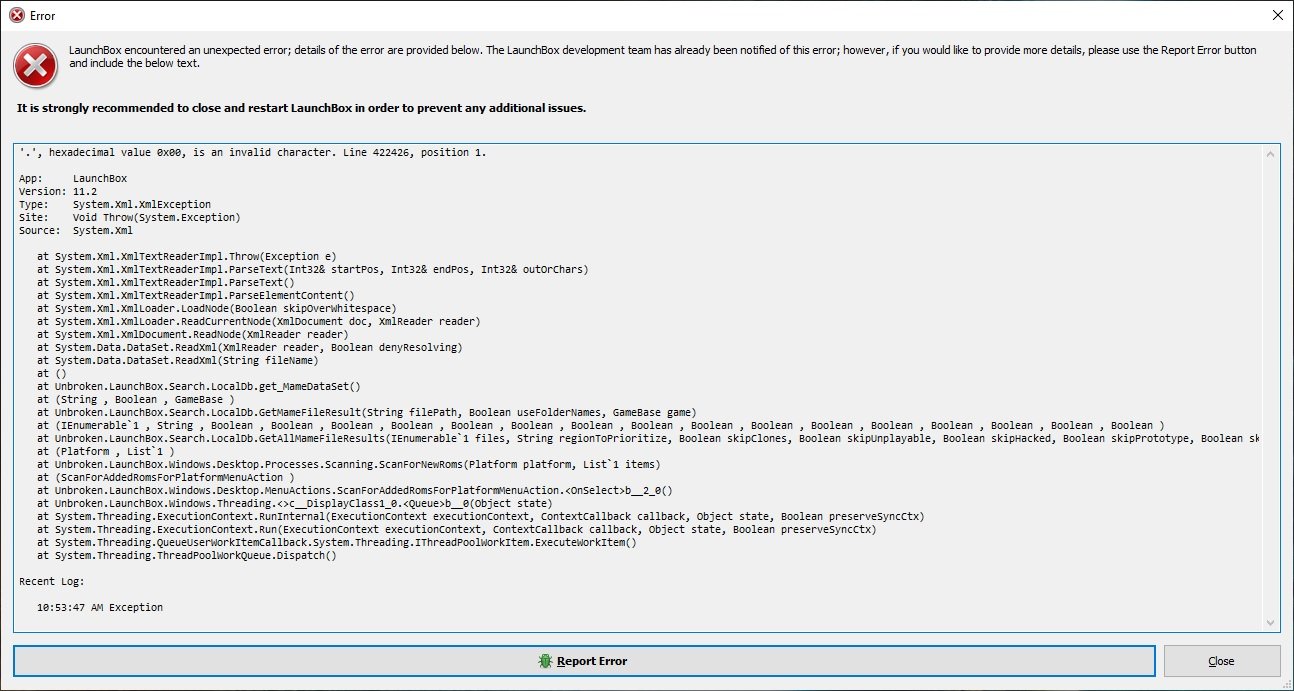Image resolution: width=1294 pixels, height=691 pixels.
Task: Click the bold restart LaunchBox recommendation text
Action: pyautogui.click(x=301, y=108)
